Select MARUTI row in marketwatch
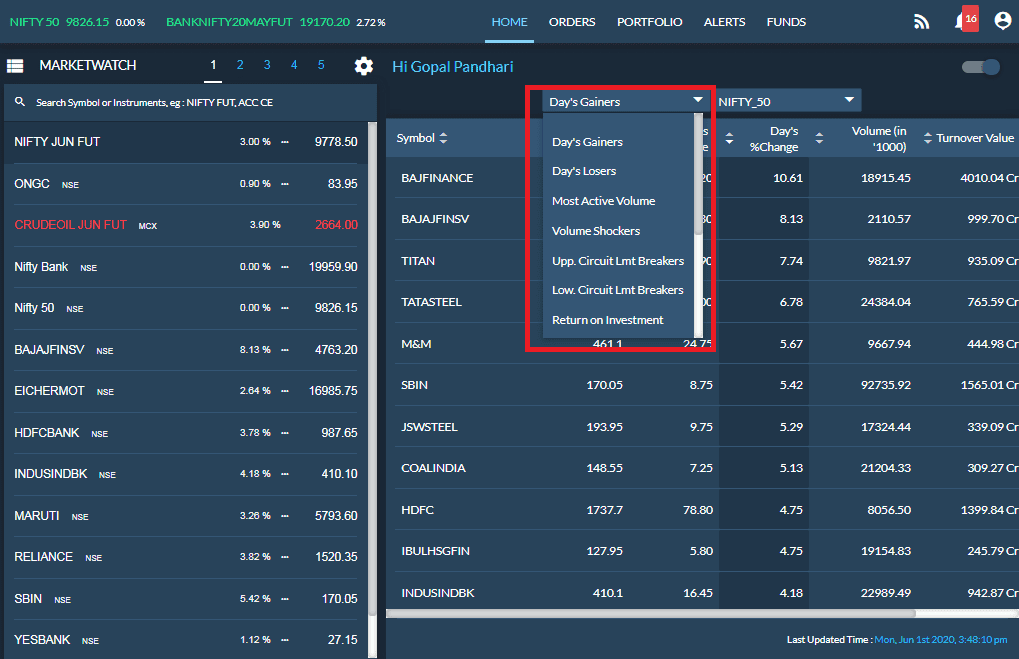 click(186, 515)
